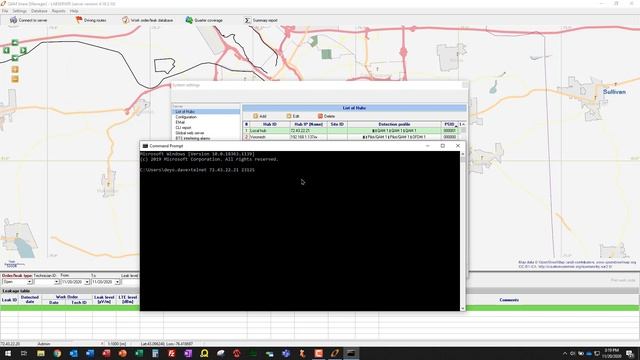
Task: Open Excel from the taskbar
Action: tap(139, 353)
